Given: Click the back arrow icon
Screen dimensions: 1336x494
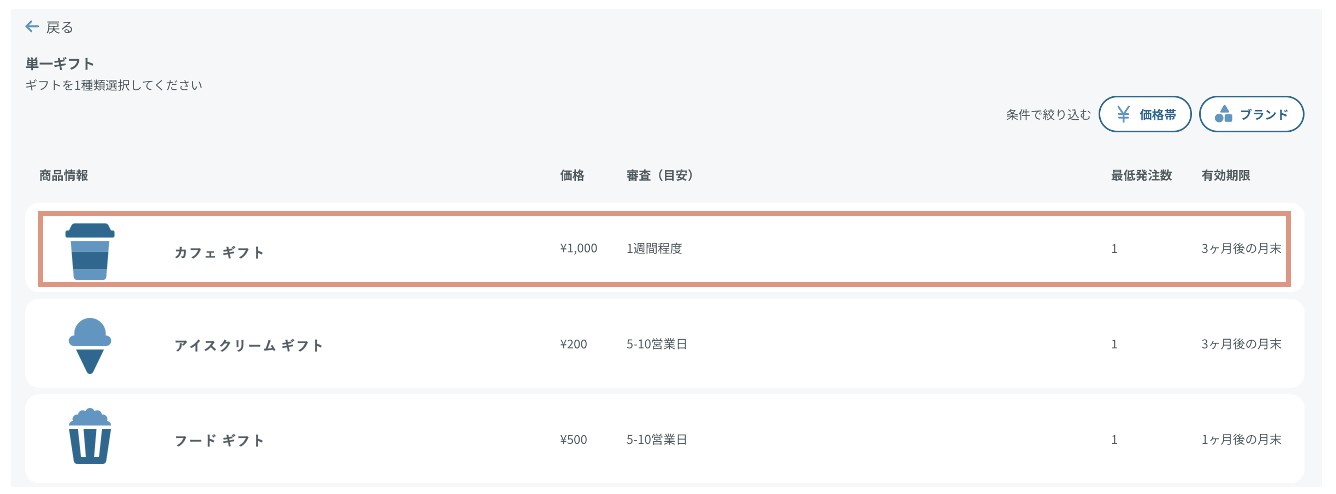Looking at the screenshot, I should pyautogui.click(x=32, y=27).
